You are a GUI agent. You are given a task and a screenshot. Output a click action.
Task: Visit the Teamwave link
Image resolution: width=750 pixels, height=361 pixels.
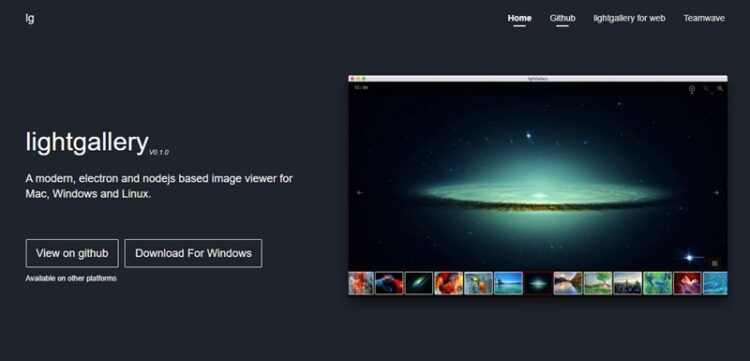704,18
